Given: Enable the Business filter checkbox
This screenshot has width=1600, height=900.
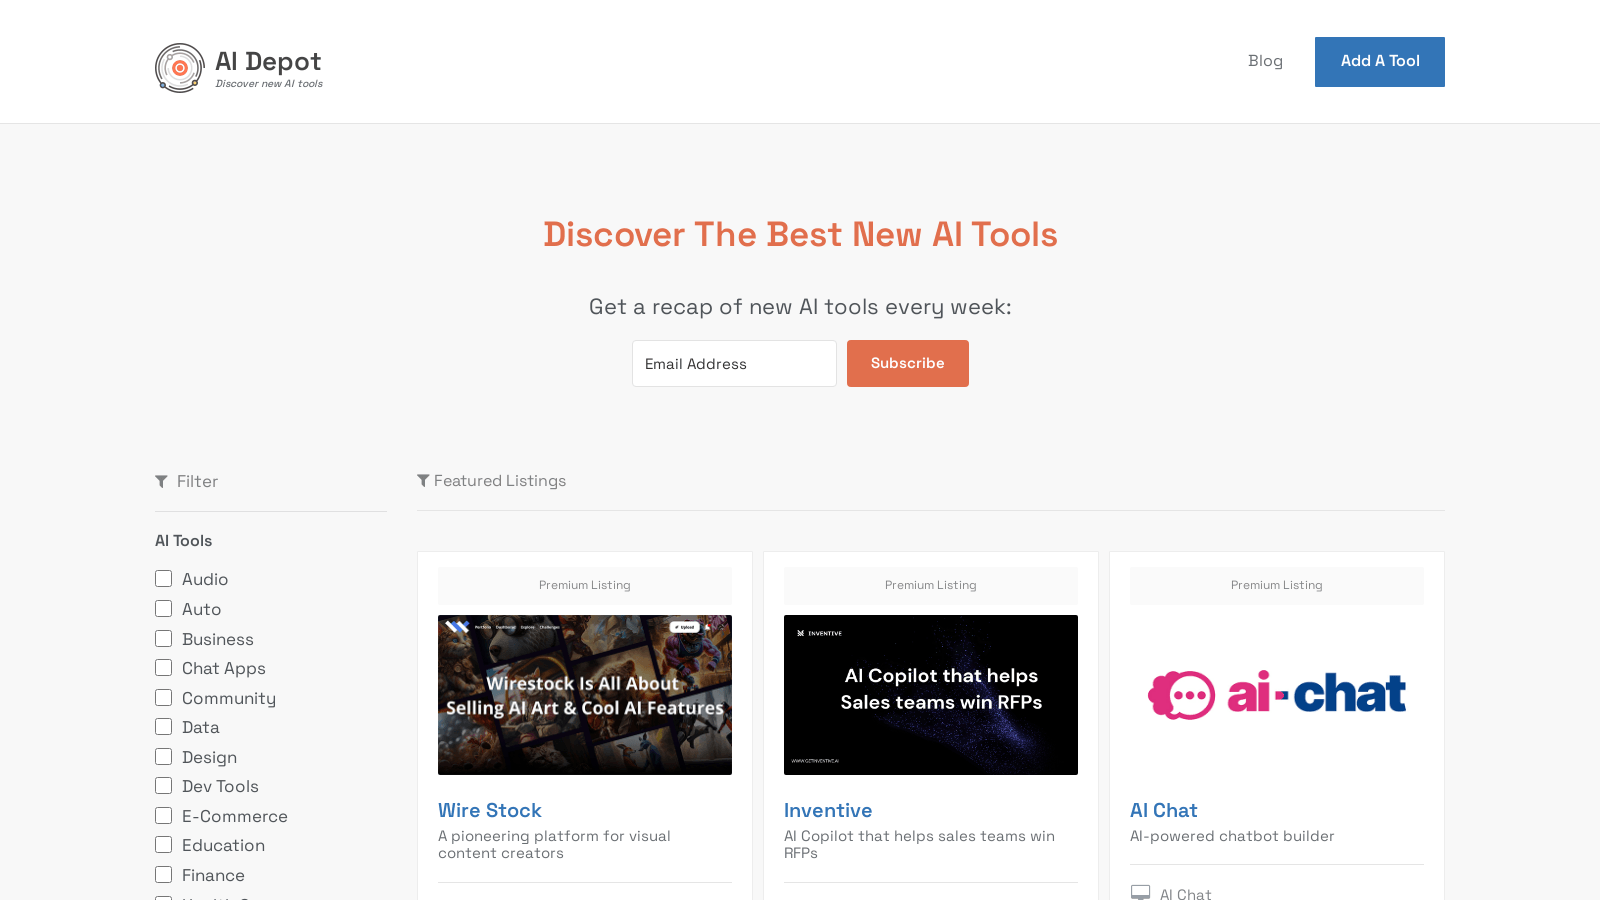Looking at the screenshot, I should pyautogui.click(x=164, y=639).
